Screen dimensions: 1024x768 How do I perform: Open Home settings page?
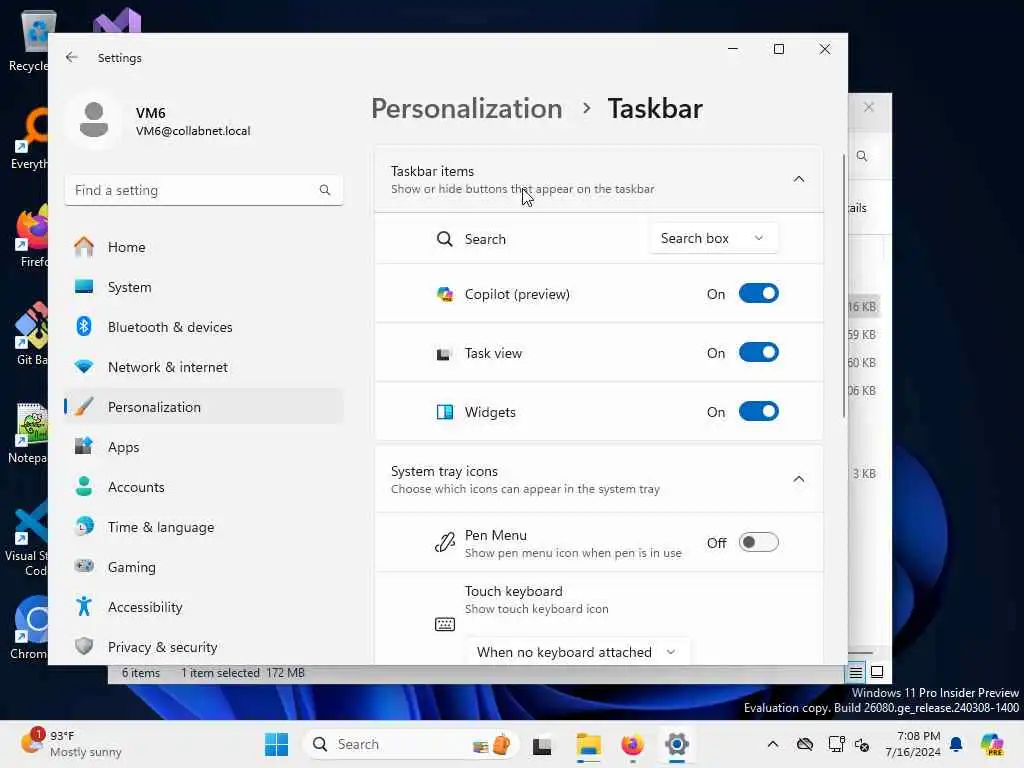tap(204, 247)
